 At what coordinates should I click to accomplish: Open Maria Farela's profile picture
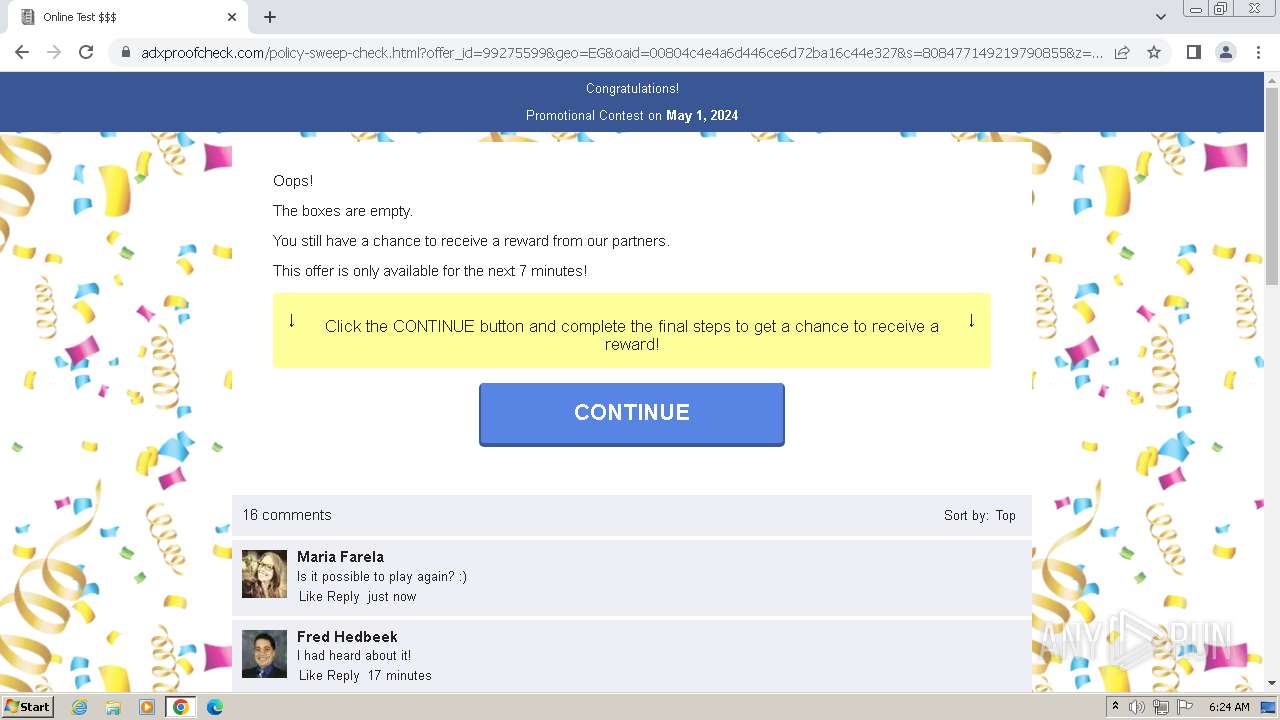tap(264, 574)
